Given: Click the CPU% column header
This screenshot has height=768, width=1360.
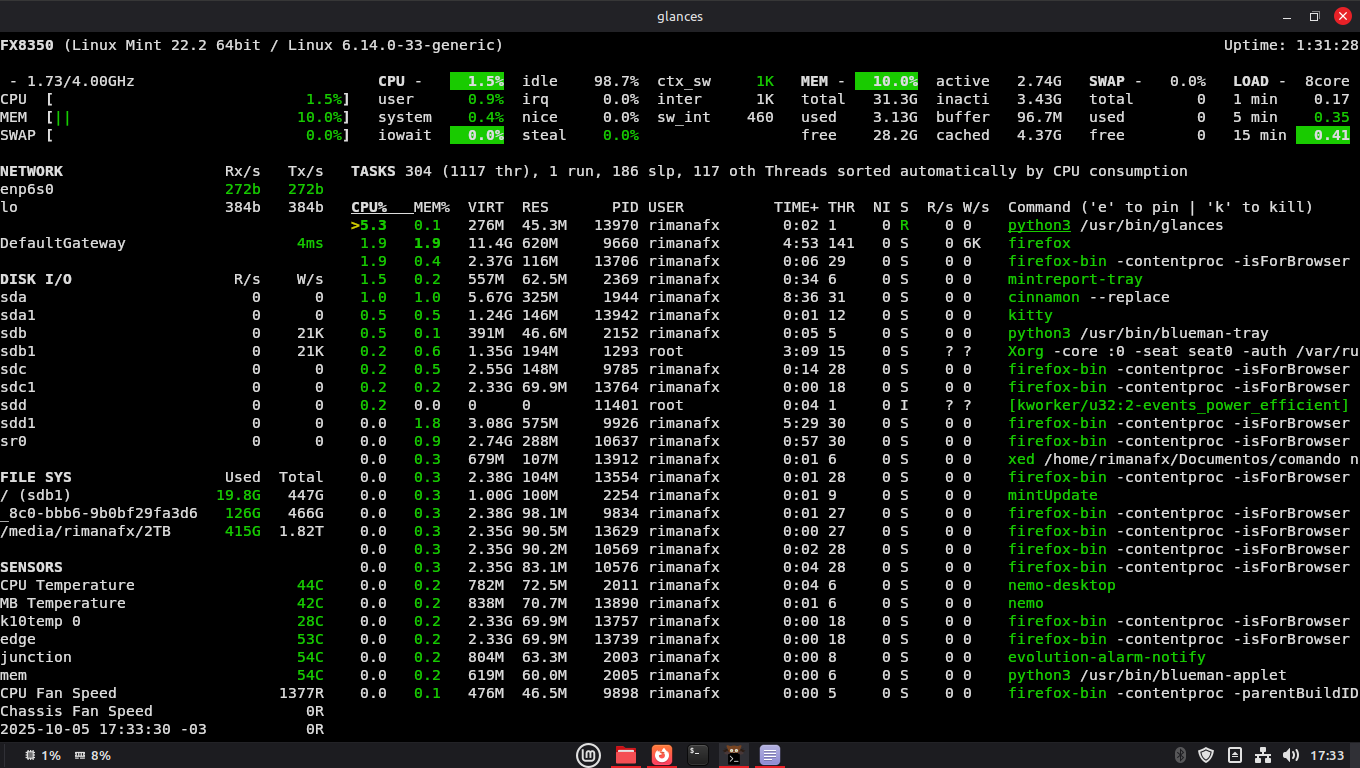Looking at the screenshot, I should [x=369, y=207].
